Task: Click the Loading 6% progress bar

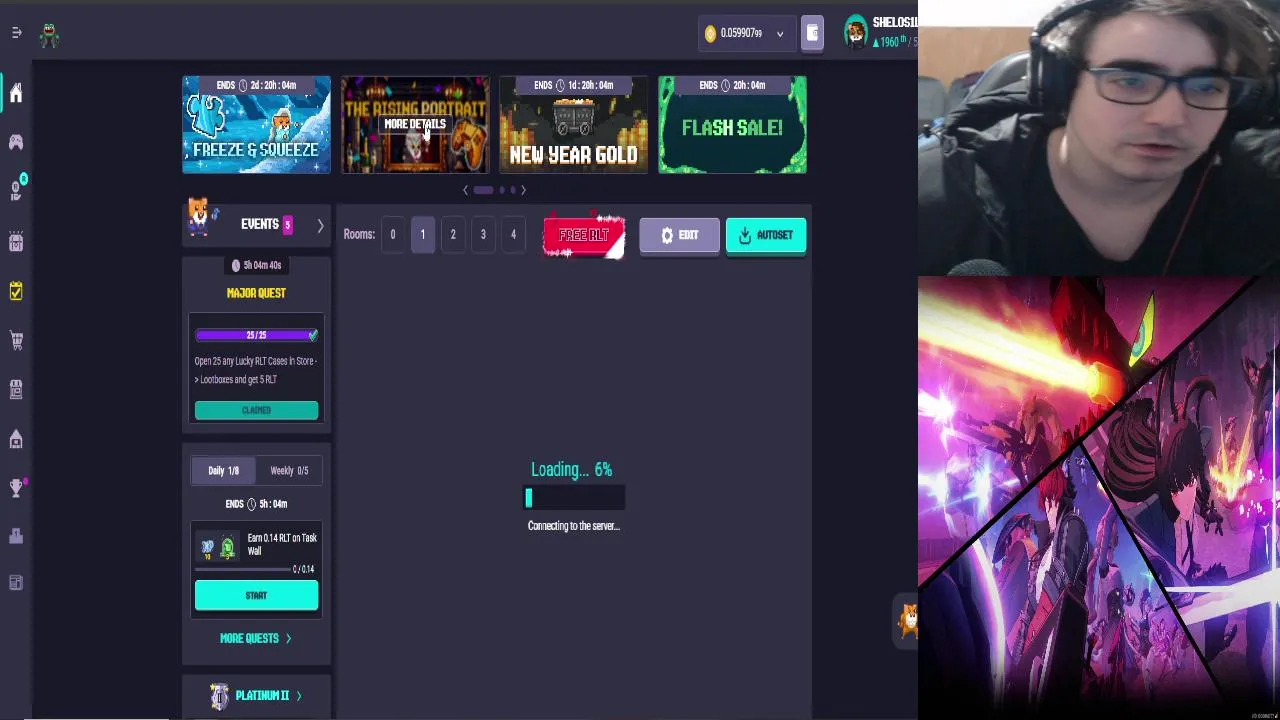Action: [x=574, y=497]
